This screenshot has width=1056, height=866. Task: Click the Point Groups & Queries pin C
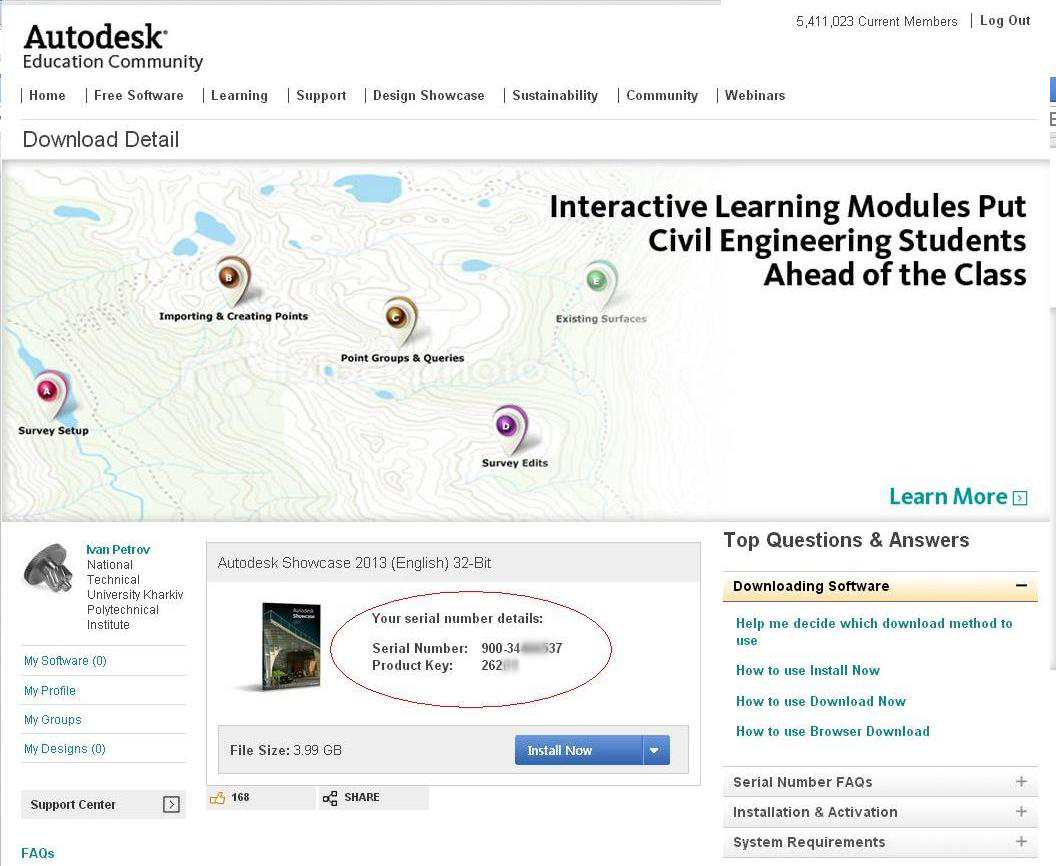[400, 321]
